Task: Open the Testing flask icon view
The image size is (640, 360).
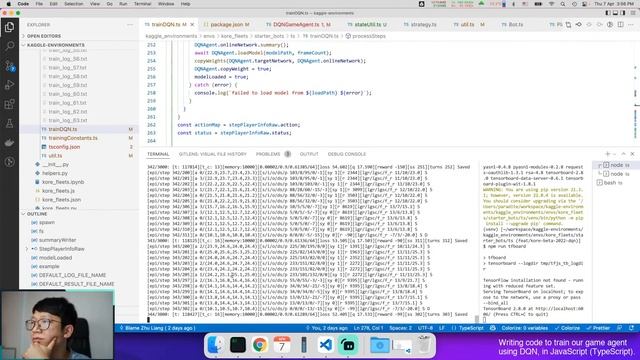Action: pos(9,123)
